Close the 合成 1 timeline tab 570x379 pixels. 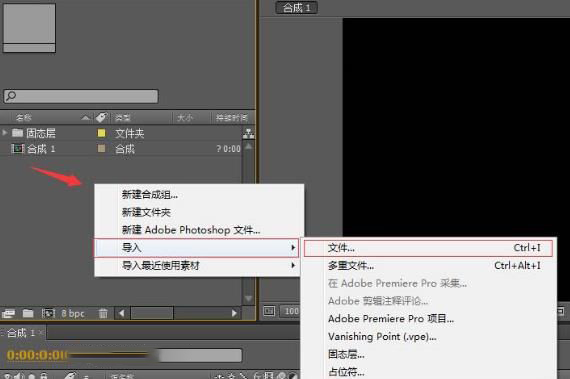tap(41, 332)
